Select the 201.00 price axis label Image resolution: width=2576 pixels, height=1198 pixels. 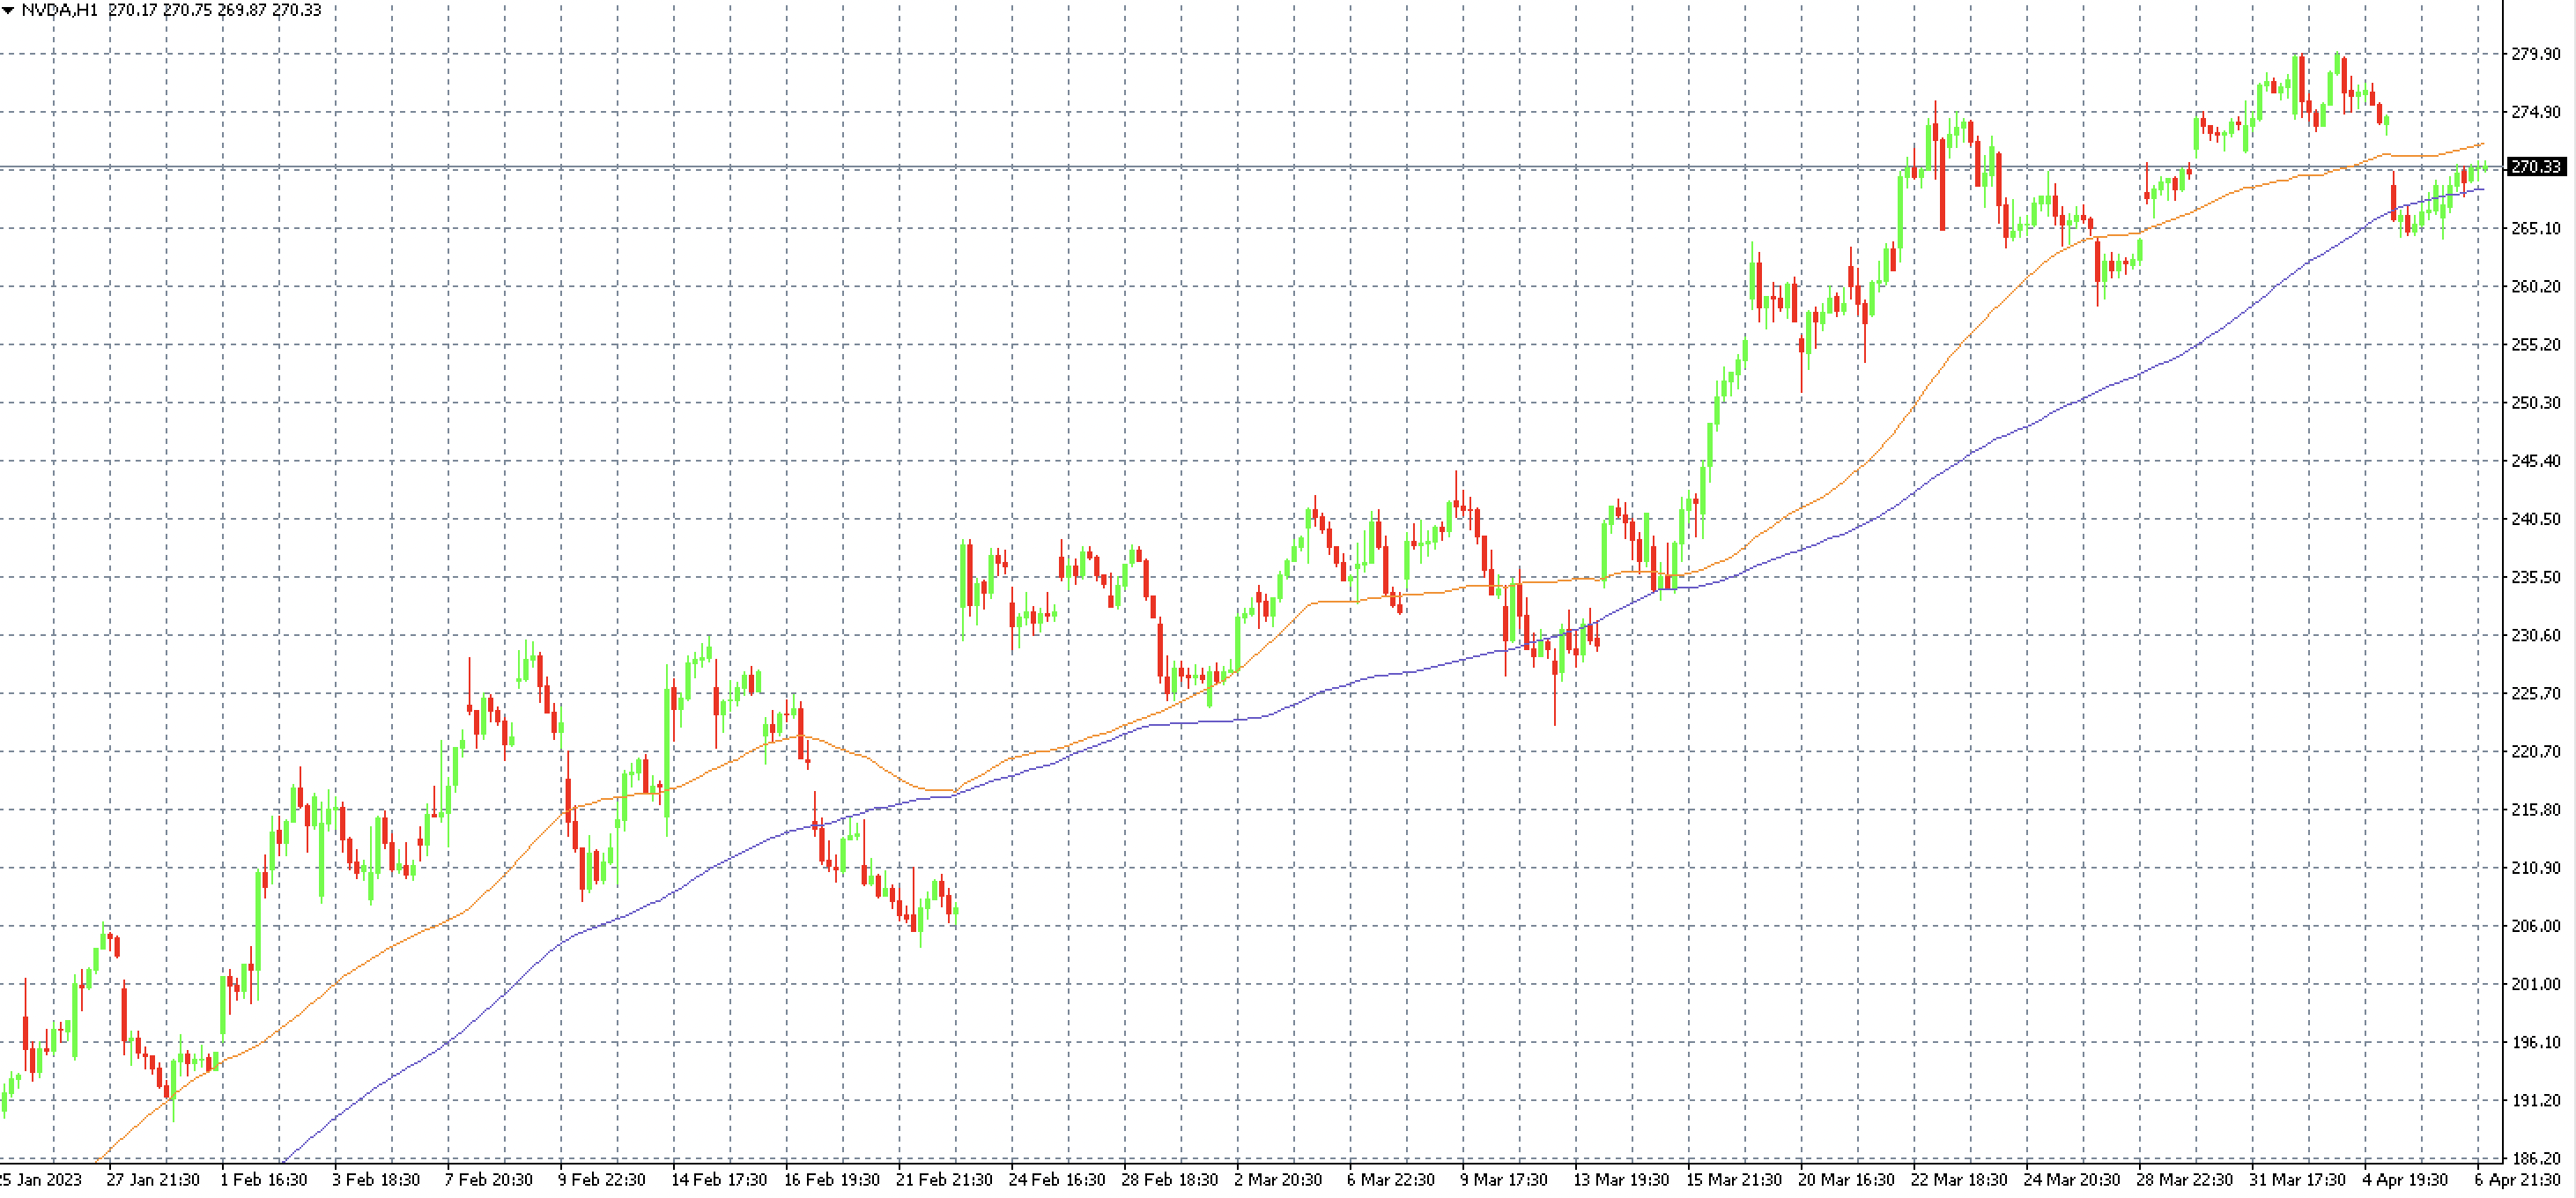(x=2536, y=984)
